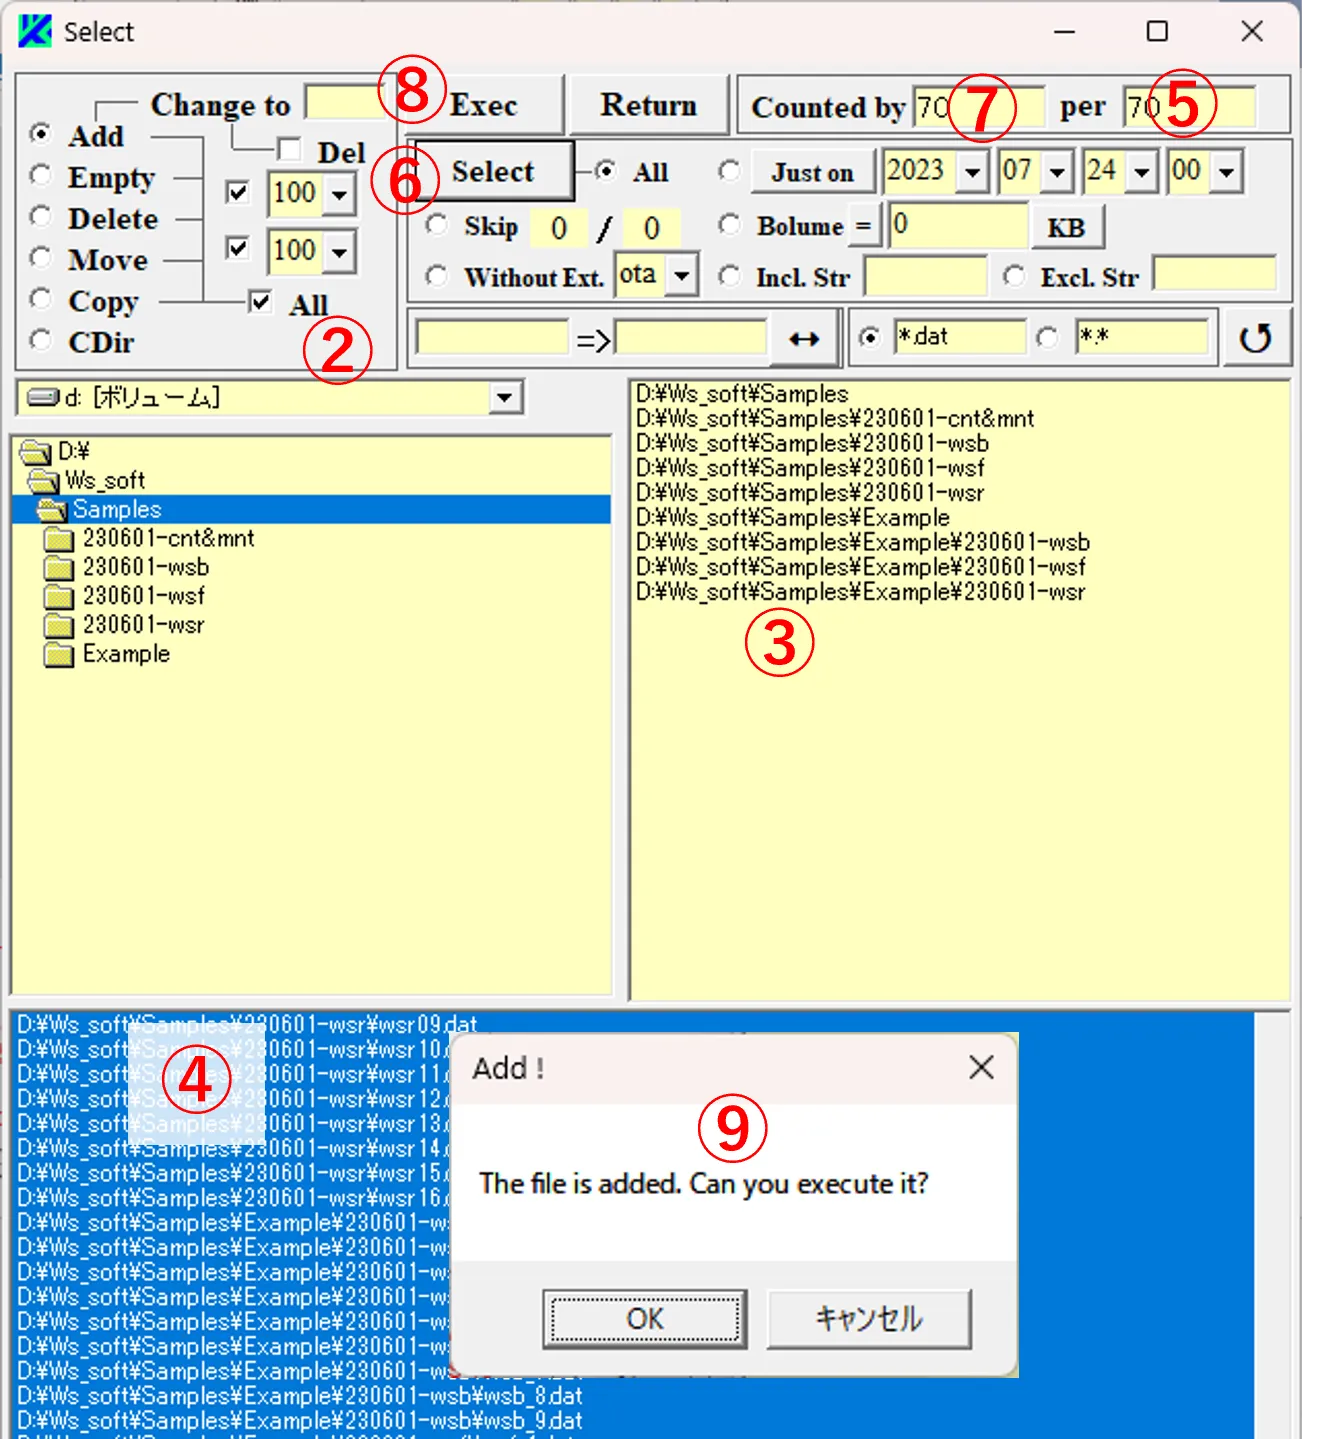This screenshot has width=1318, height=1439.
Task: Click the 230601-wsf folder icon
Action: (x=60, y=597)
